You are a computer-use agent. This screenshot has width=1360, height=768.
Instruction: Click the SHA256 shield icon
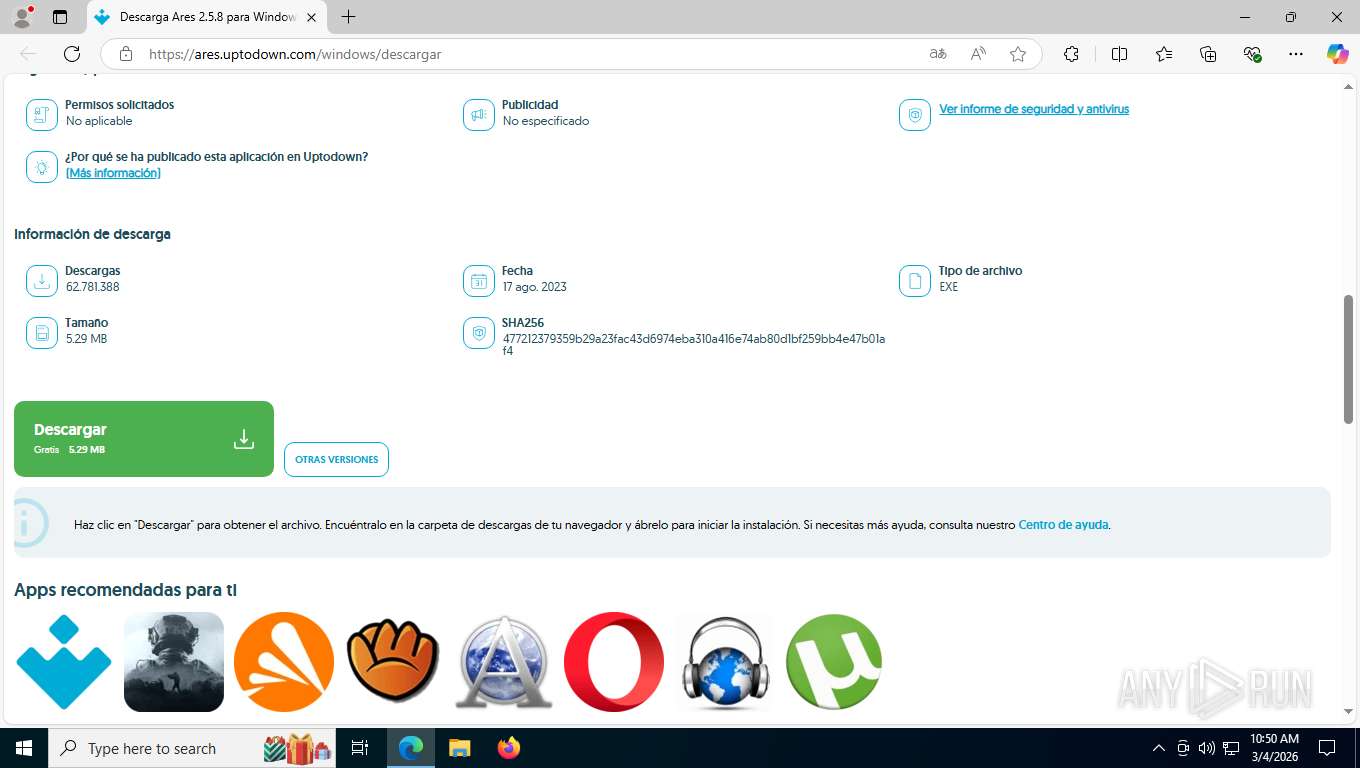479,333
